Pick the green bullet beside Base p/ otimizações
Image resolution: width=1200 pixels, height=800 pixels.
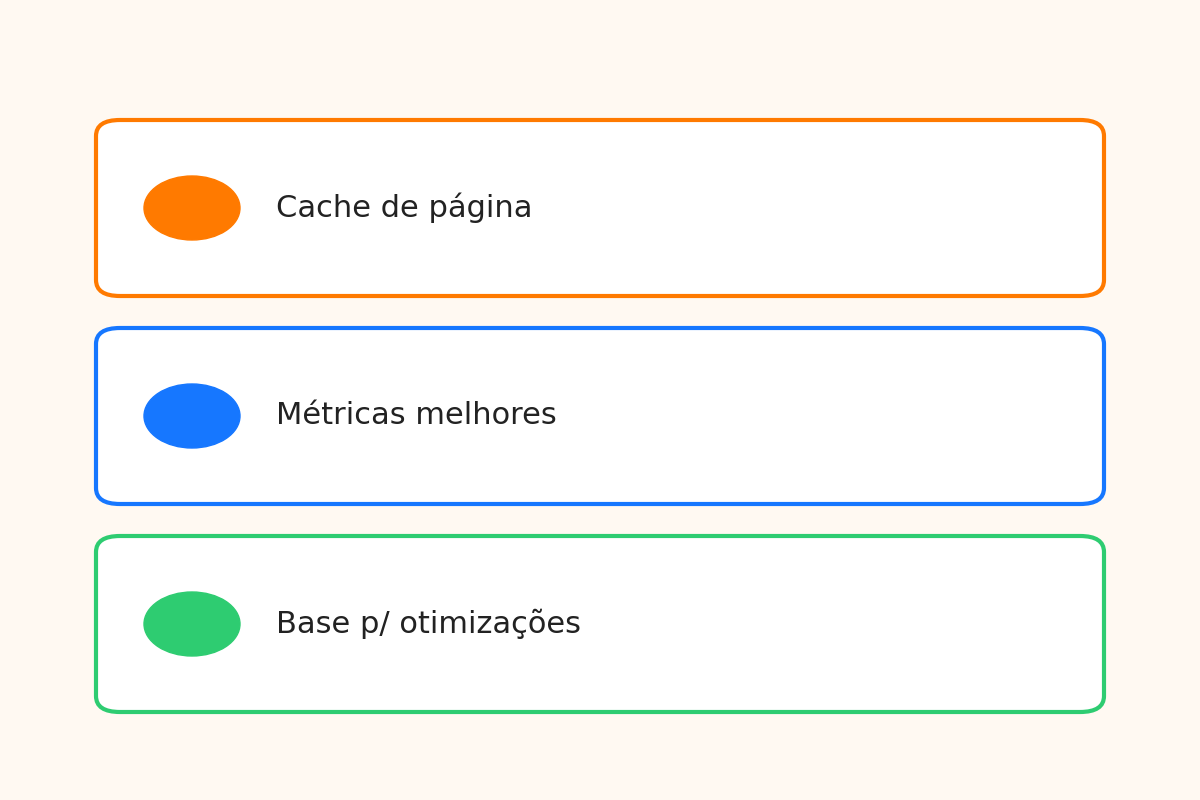click(x=192, y=624)
